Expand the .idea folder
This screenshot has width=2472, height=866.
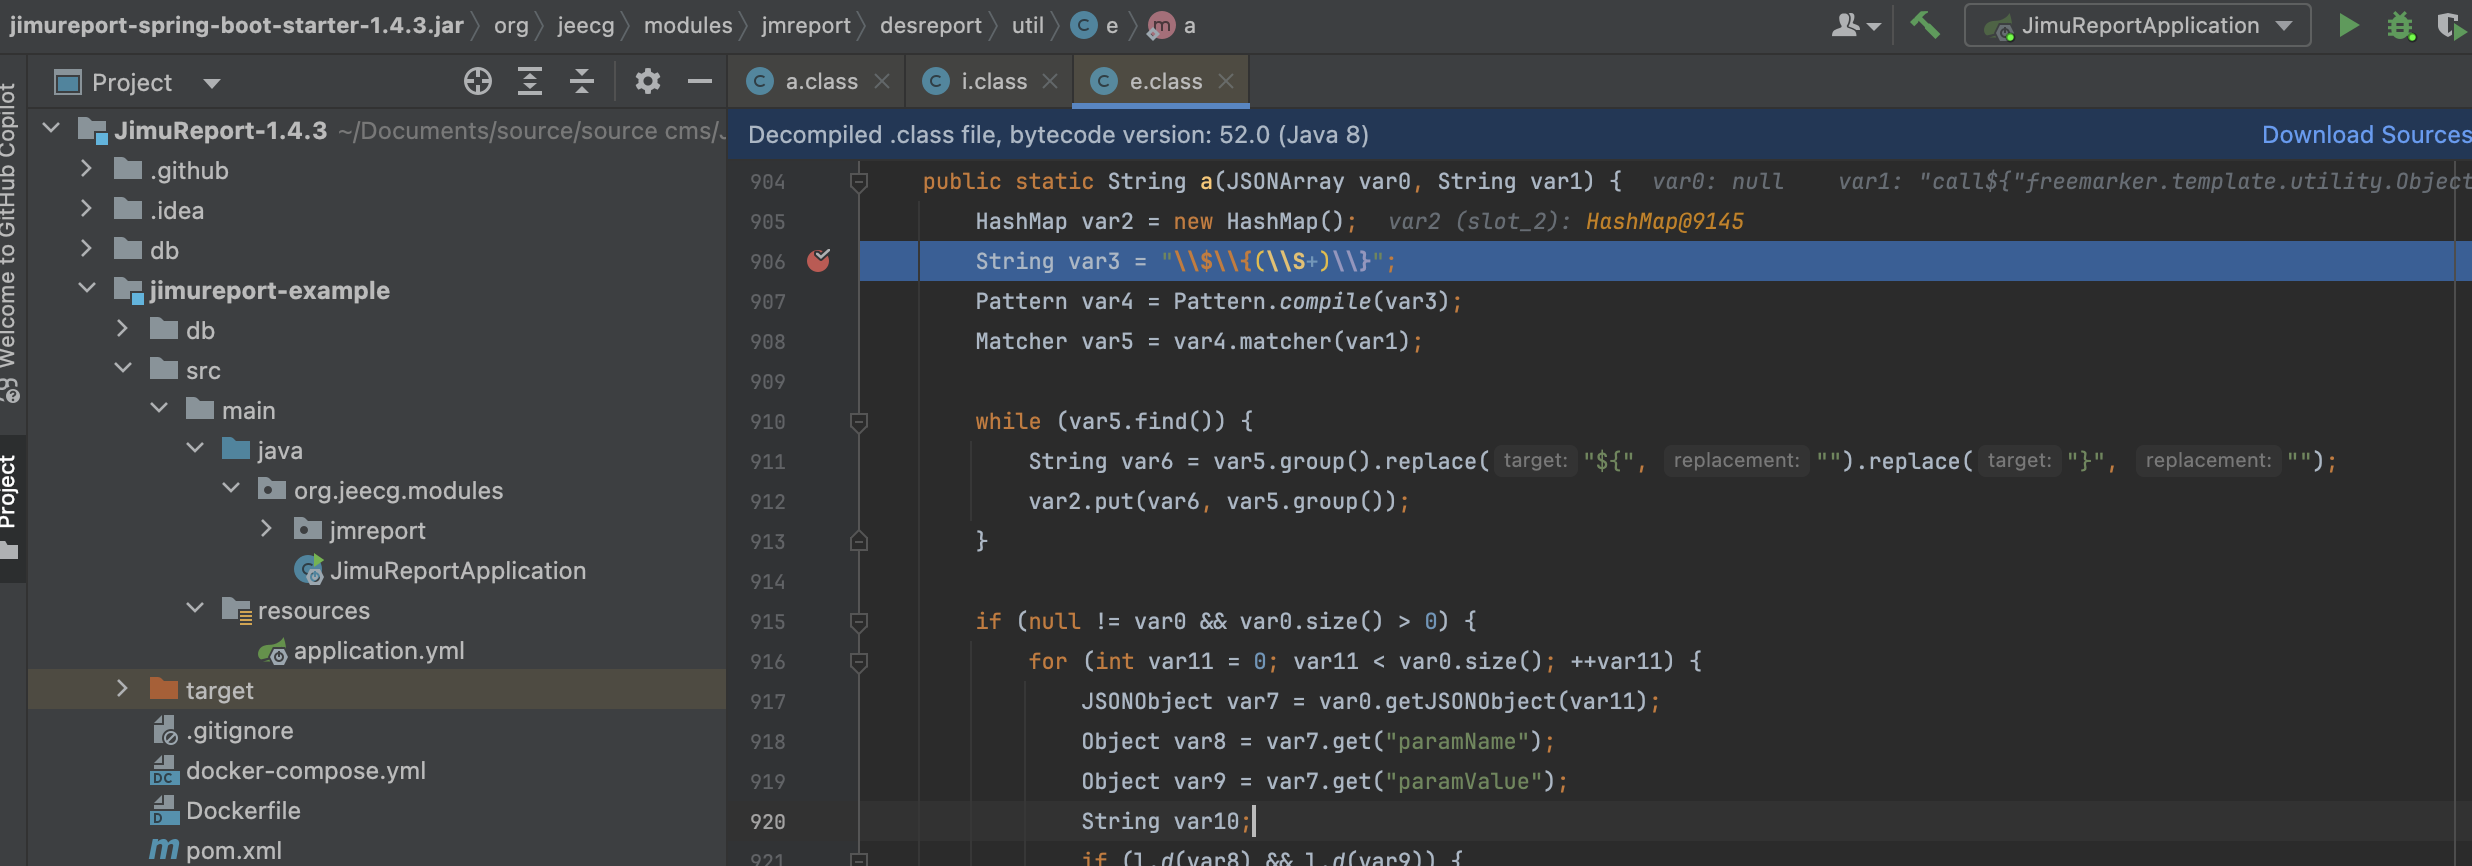coord(86,210)
